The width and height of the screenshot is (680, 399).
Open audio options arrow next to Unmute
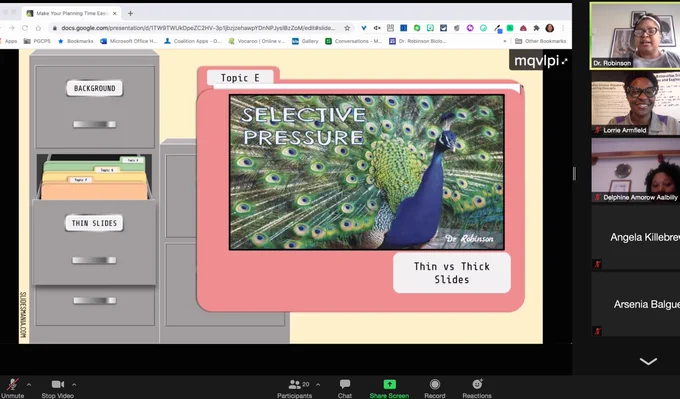pyautogui.click(x=29, y=384)
